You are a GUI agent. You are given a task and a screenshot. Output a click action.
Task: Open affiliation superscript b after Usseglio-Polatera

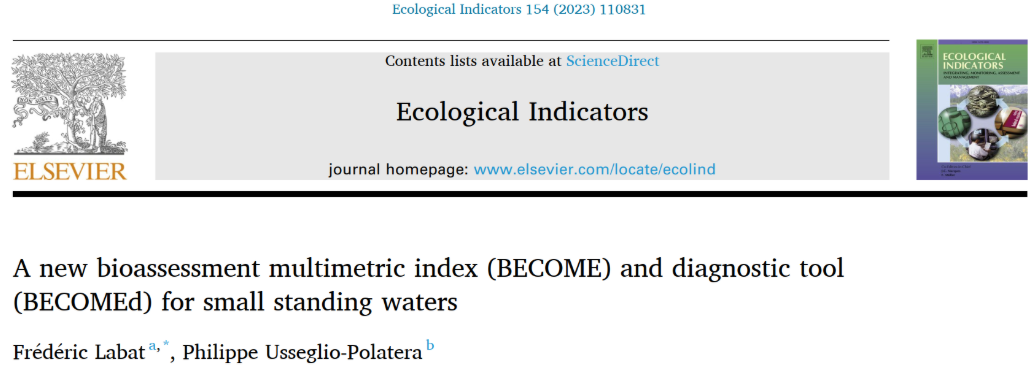click(430, 345)
